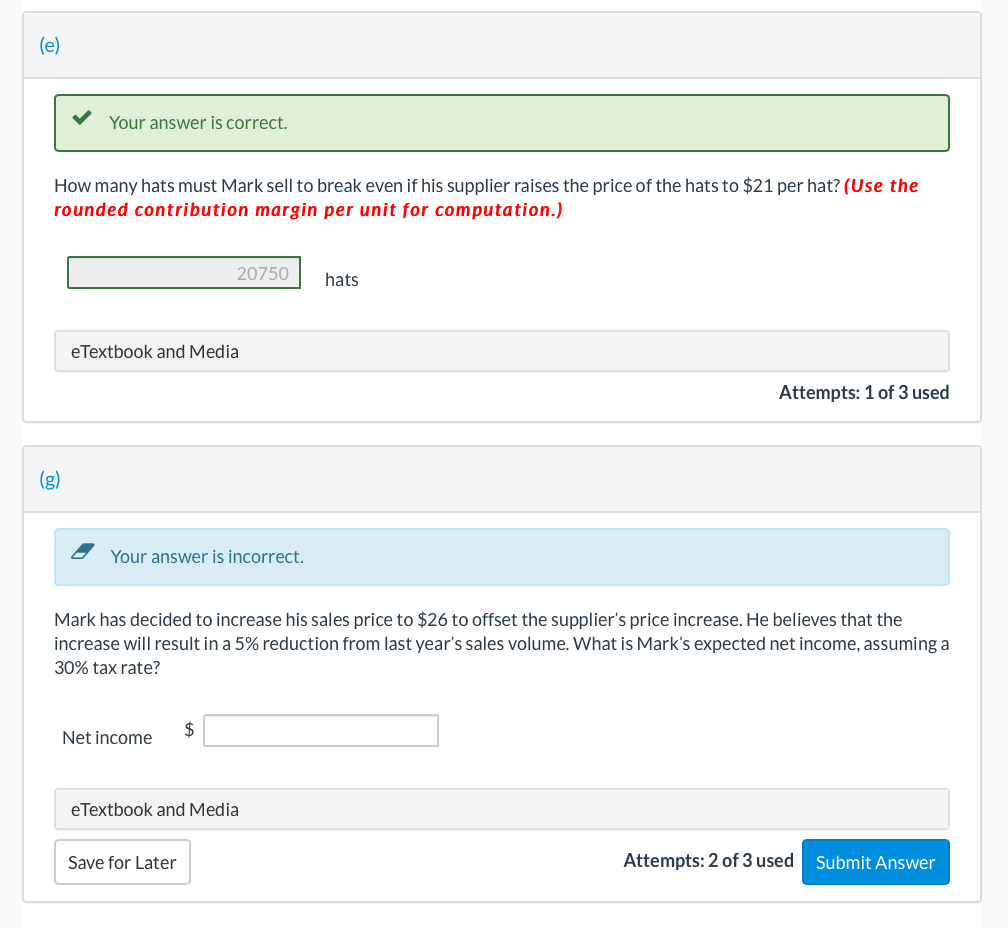
Task: Click the 20750 hats answer field
Action: [184, 273]
